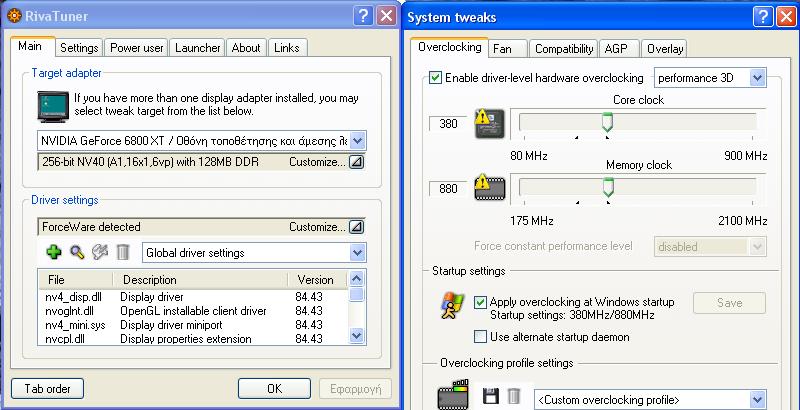Toggle Apply overclocking at Windows startup
The image size is (800, 410).
tap(480, 302)
